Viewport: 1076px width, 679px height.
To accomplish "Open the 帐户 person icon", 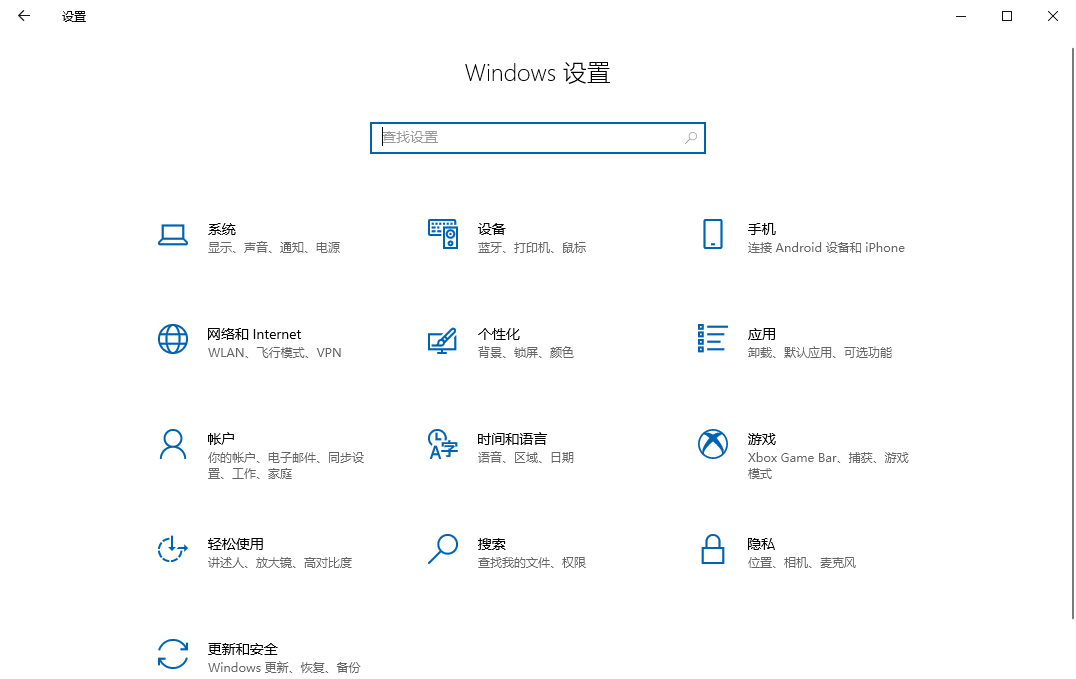I will click(x=173, y=444).
